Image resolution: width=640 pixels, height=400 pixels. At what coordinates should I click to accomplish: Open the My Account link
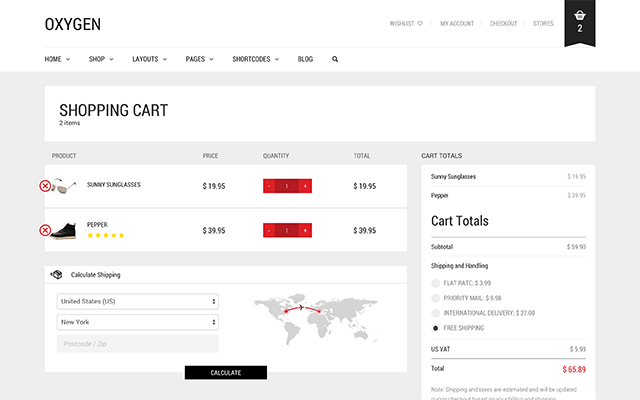(457, 24)
